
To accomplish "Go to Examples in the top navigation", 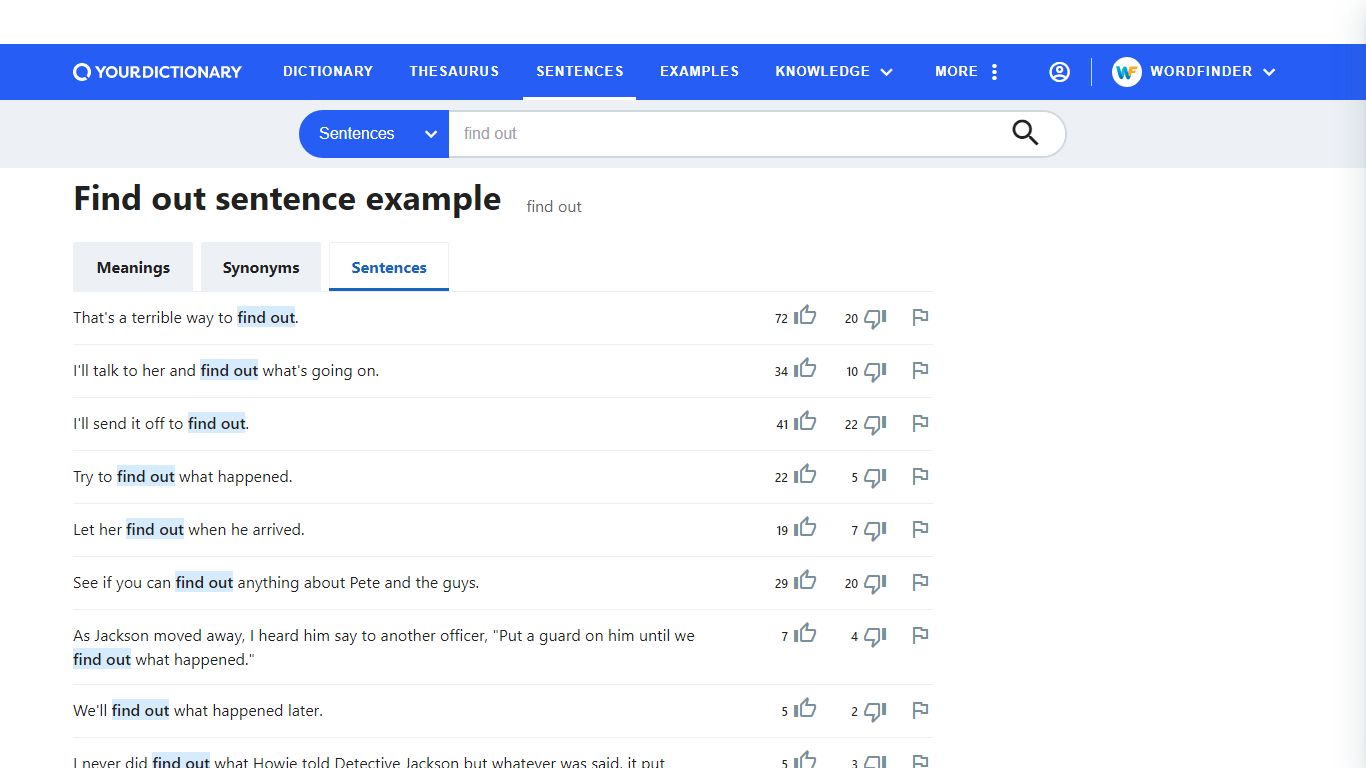I will [699, 72].
